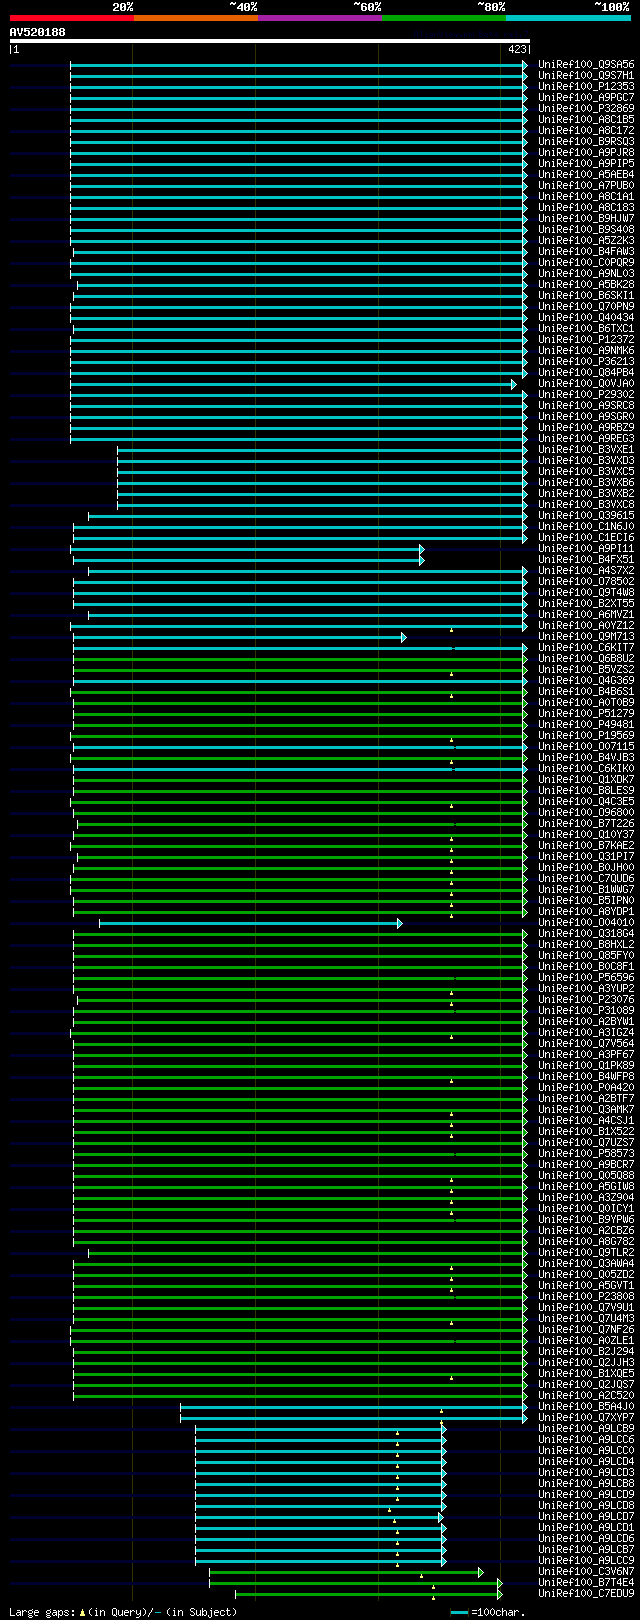Select the UniRef100_P32869 label
The image size is (640, 1620).
586,109
